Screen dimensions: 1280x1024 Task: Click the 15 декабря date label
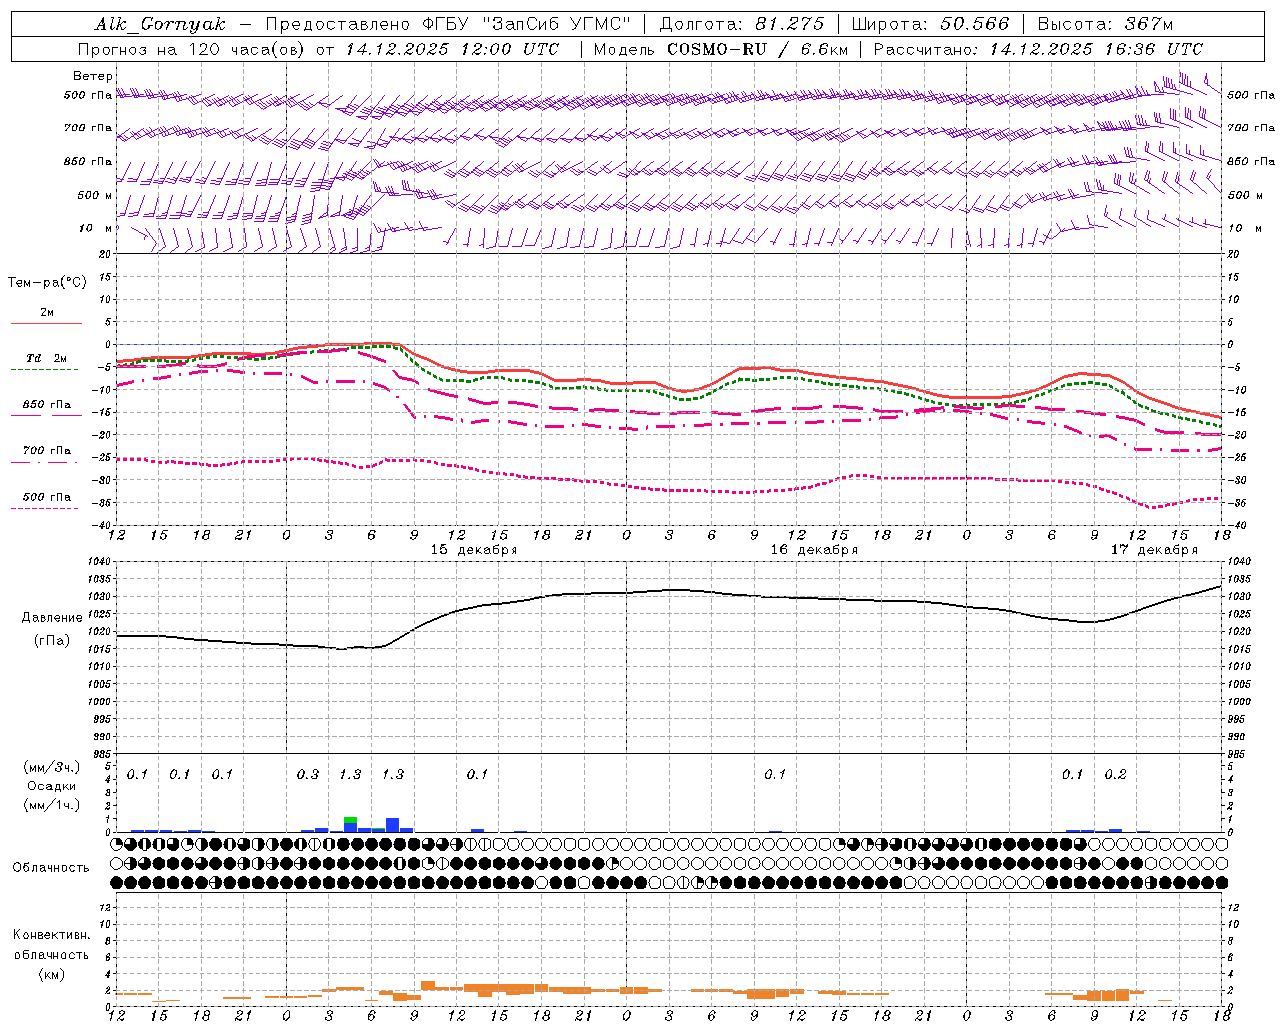click(x=474, y=550)
